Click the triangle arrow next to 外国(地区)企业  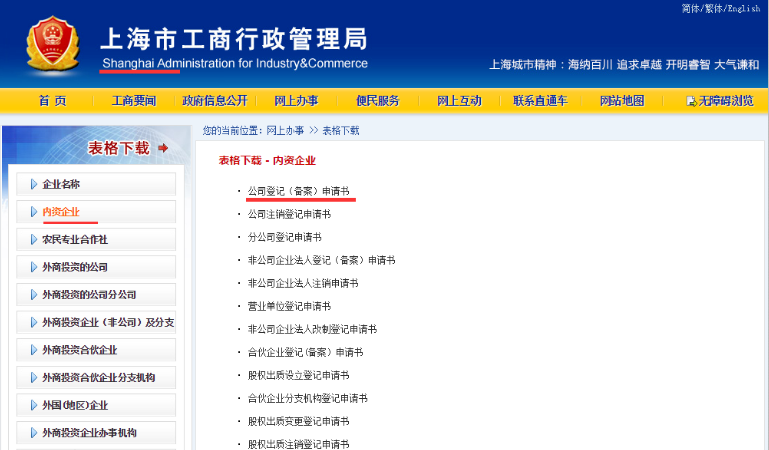coord(34,405)
